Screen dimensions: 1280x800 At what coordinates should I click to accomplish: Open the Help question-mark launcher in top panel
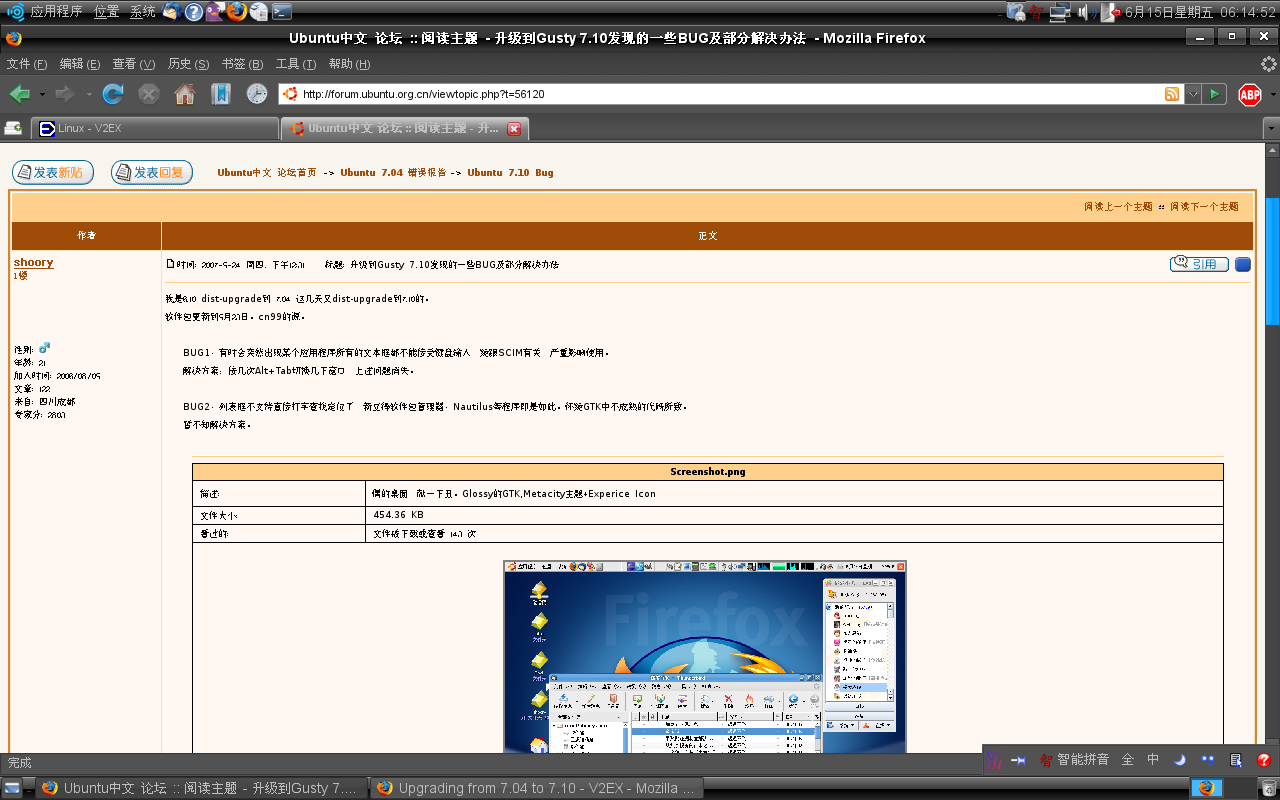193,11
